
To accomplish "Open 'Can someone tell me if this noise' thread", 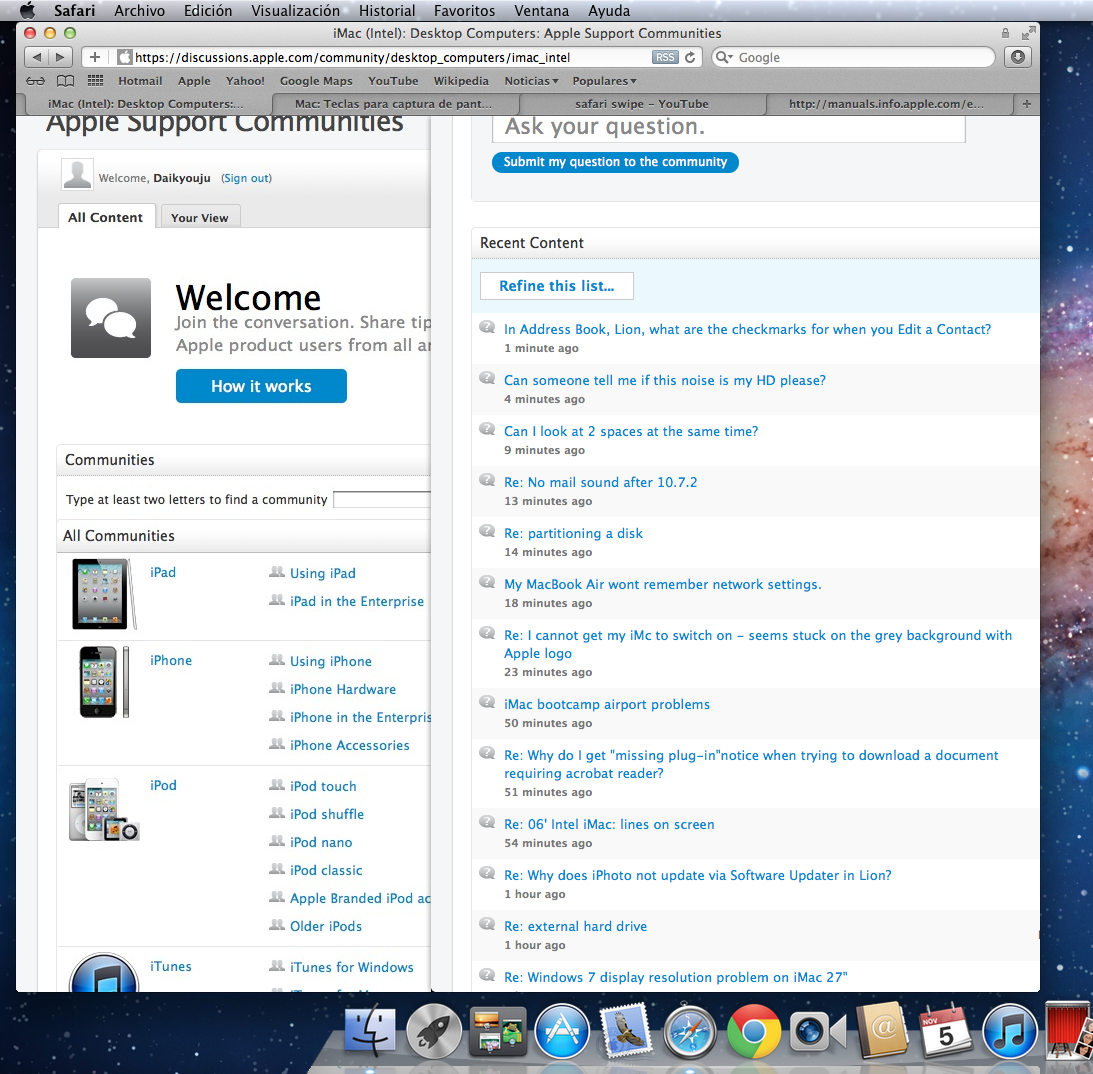I will coord(665,381).
